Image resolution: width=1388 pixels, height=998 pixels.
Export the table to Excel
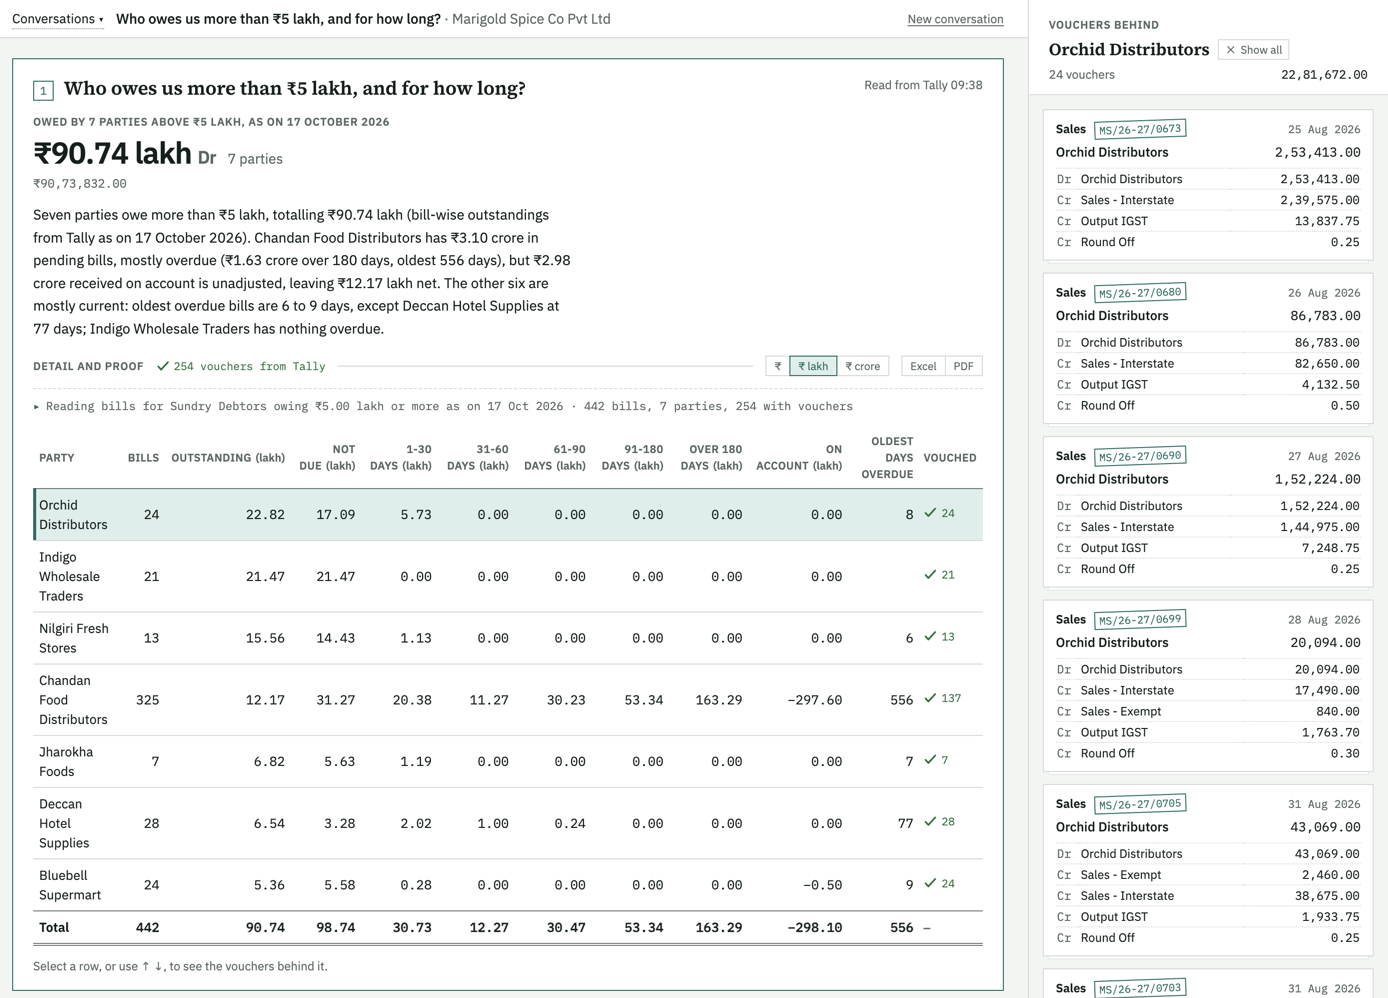pyautogui.click(x=923, y=366)
